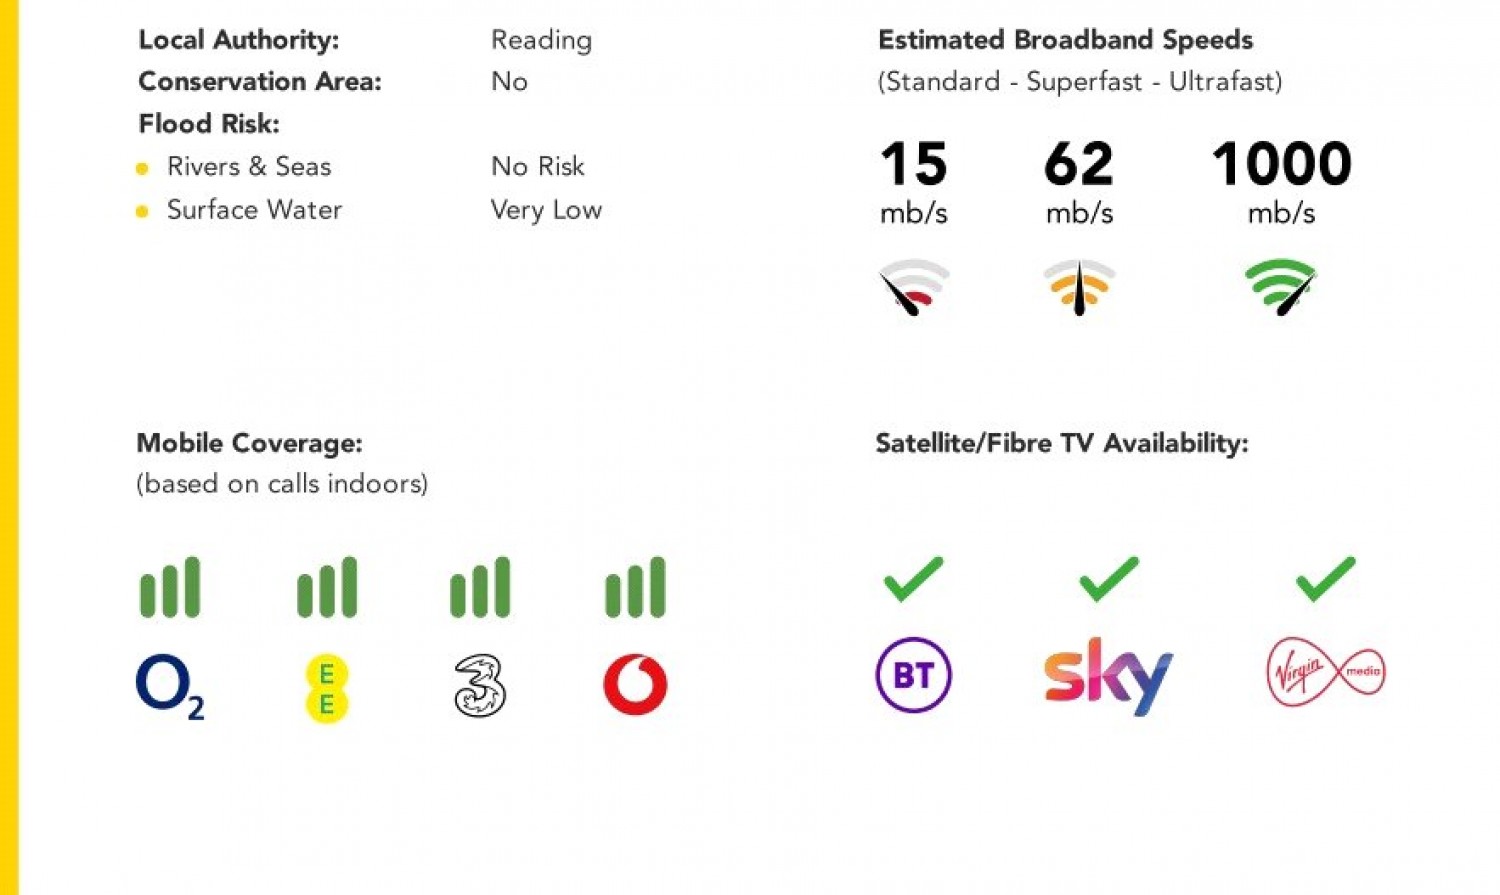Click the Three network logo
This screenshot has width=1500, height=895.
point(480,686)
